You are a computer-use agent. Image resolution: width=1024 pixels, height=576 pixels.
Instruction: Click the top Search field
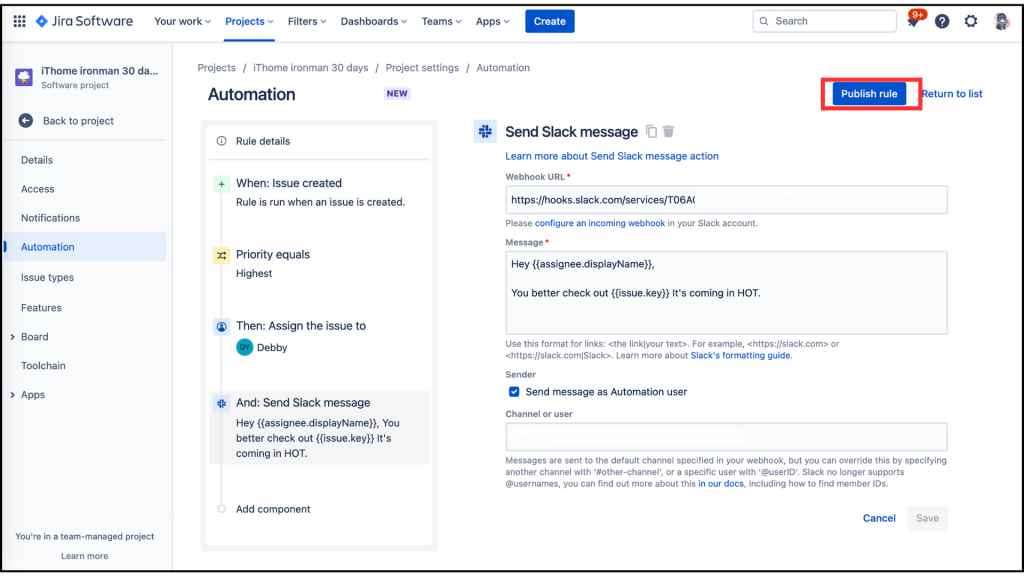click(824, 21)
